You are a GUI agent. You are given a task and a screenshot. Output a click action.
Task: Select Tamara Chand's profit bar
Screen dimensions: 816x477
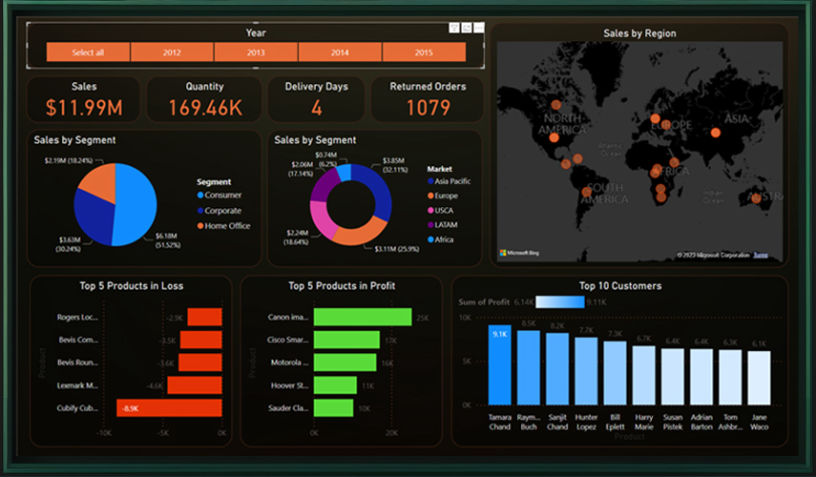[x=499, y=364]
